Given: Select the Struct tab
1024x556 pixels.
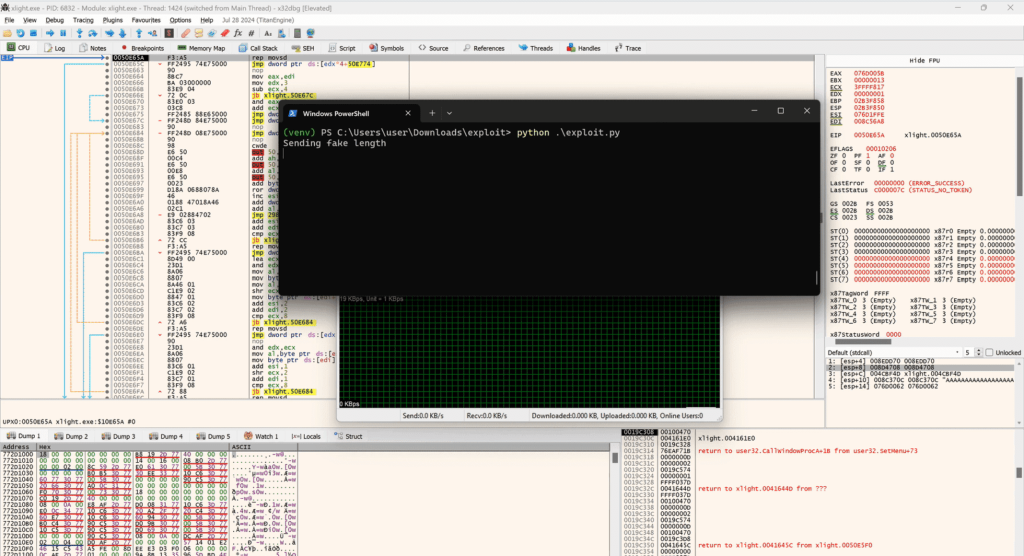Looking at the screenshot, I should pyautogui.click(x=348, y=436).
